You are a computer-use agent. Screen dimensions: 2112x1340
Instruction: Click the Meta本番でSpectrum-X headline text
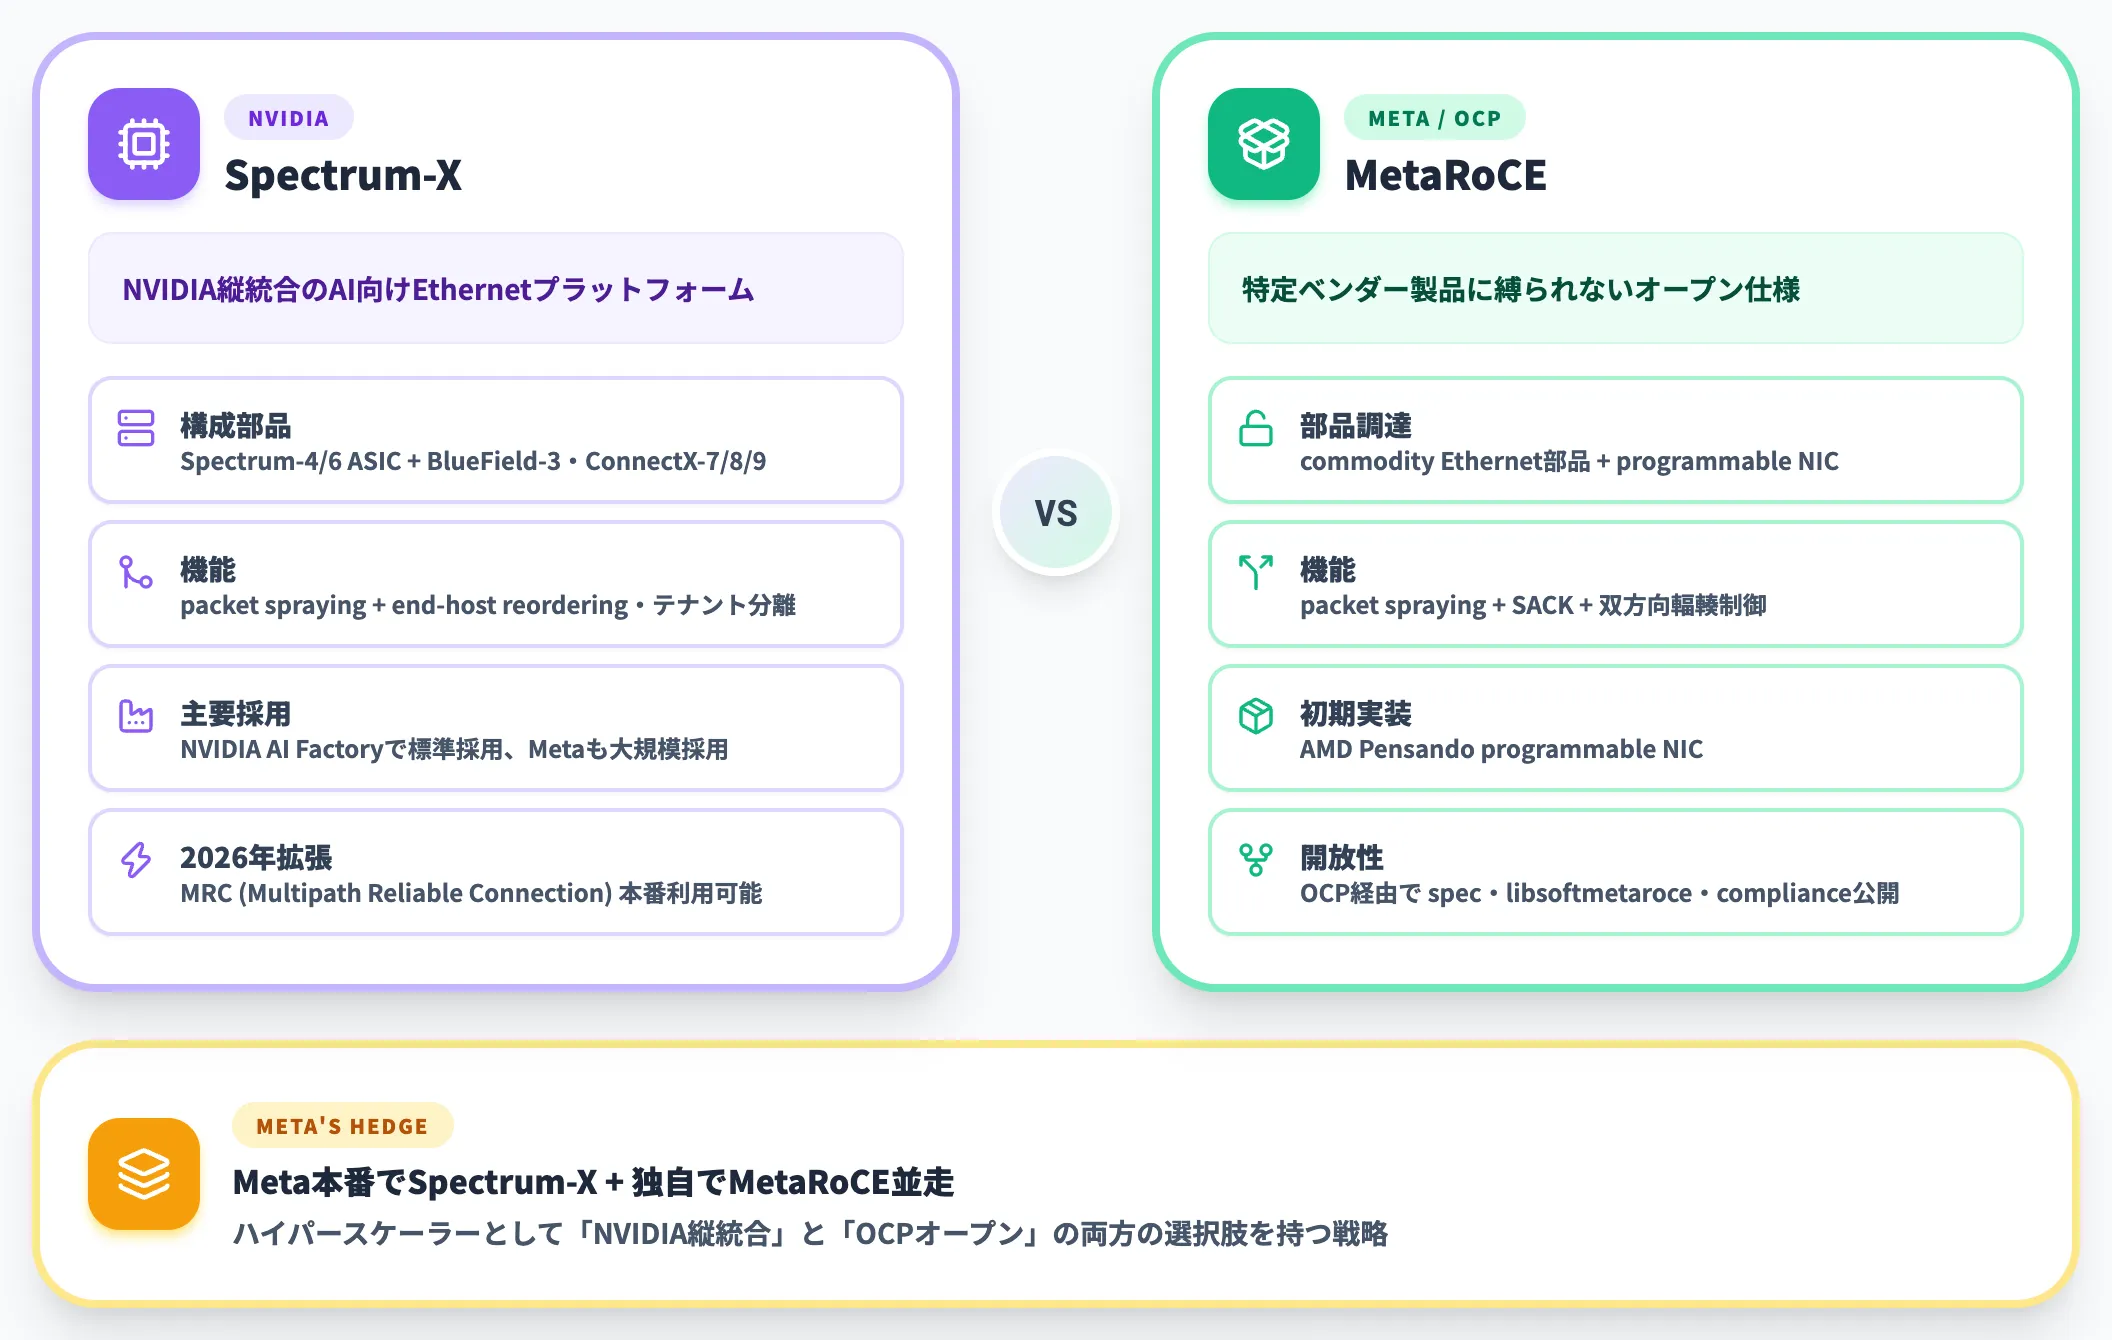click(594, 1182)
